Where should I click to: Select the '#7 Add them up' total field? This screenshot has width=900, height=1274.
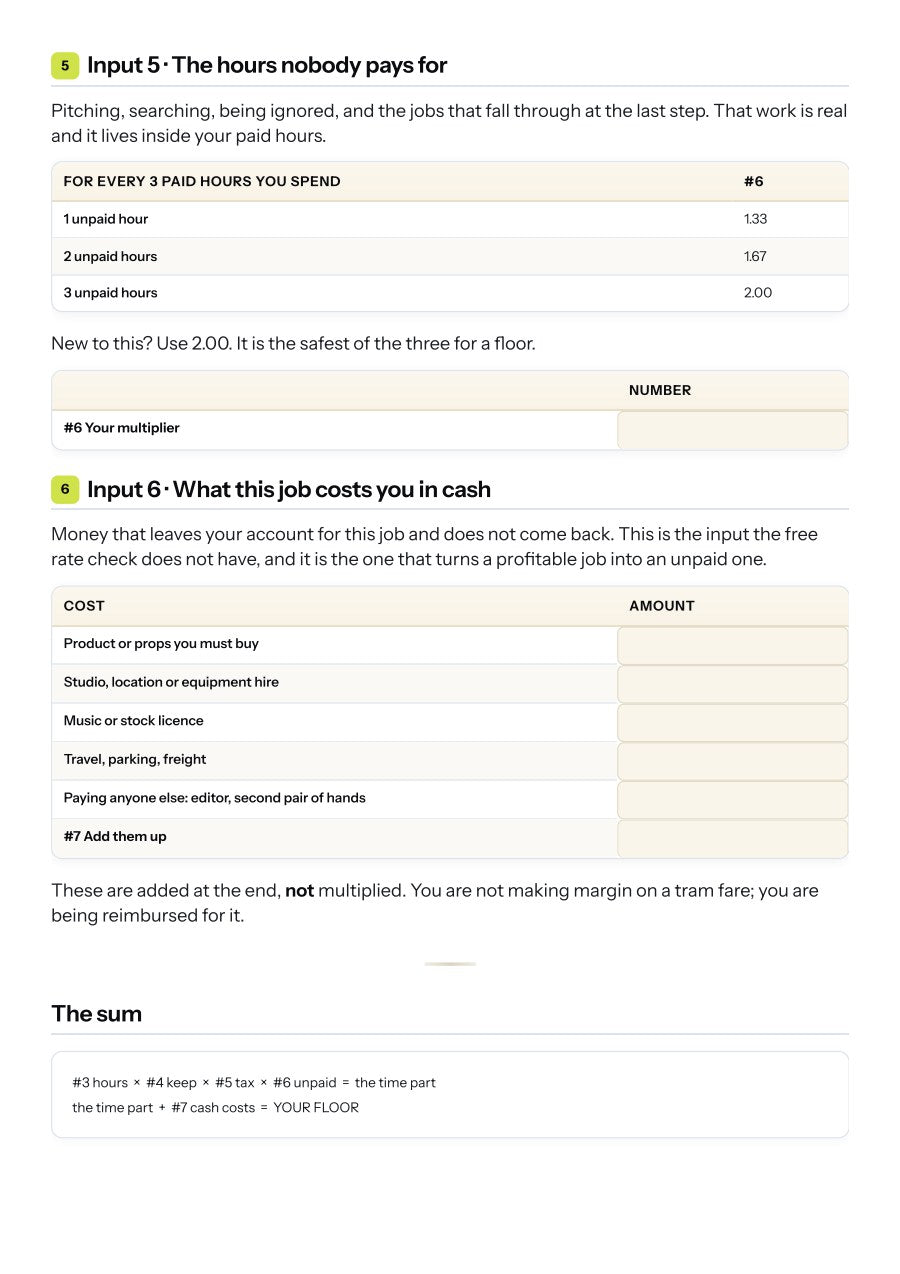(732, 839)
